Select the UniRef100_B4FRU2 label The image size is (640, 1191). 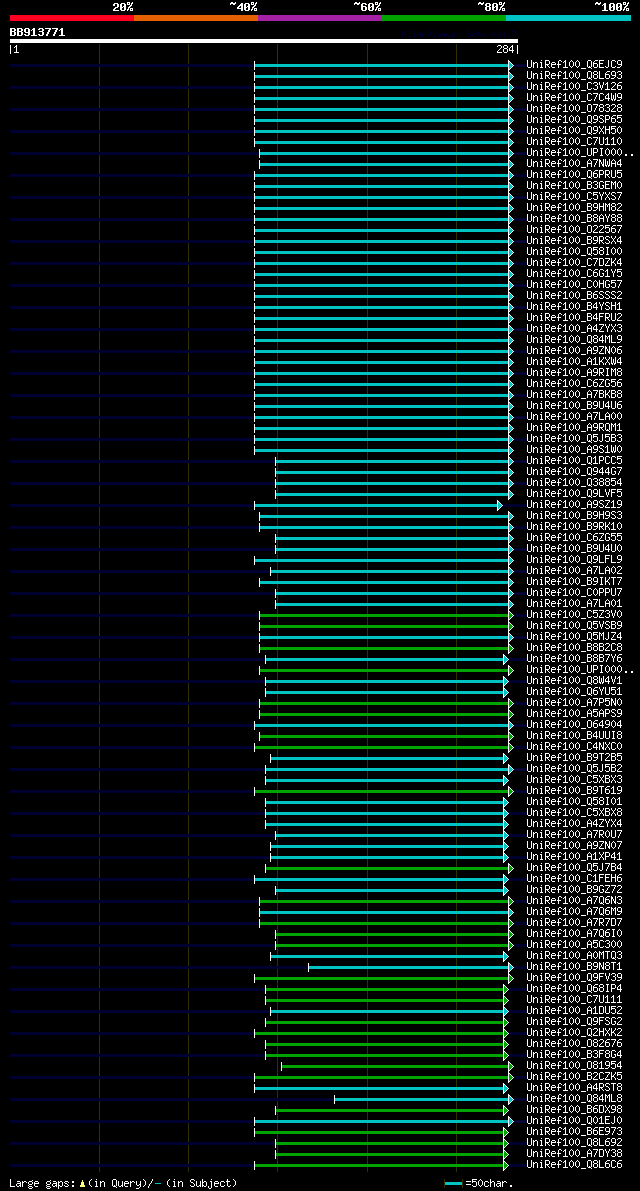coord(574,317)
